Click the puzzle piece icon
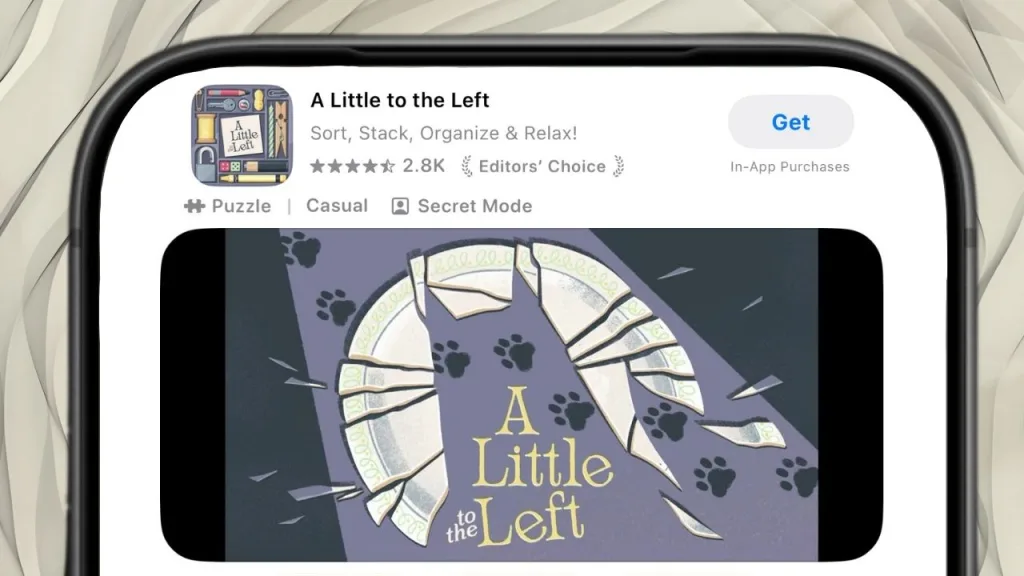Screen dimensions: 1024x576 coord(194,206)
